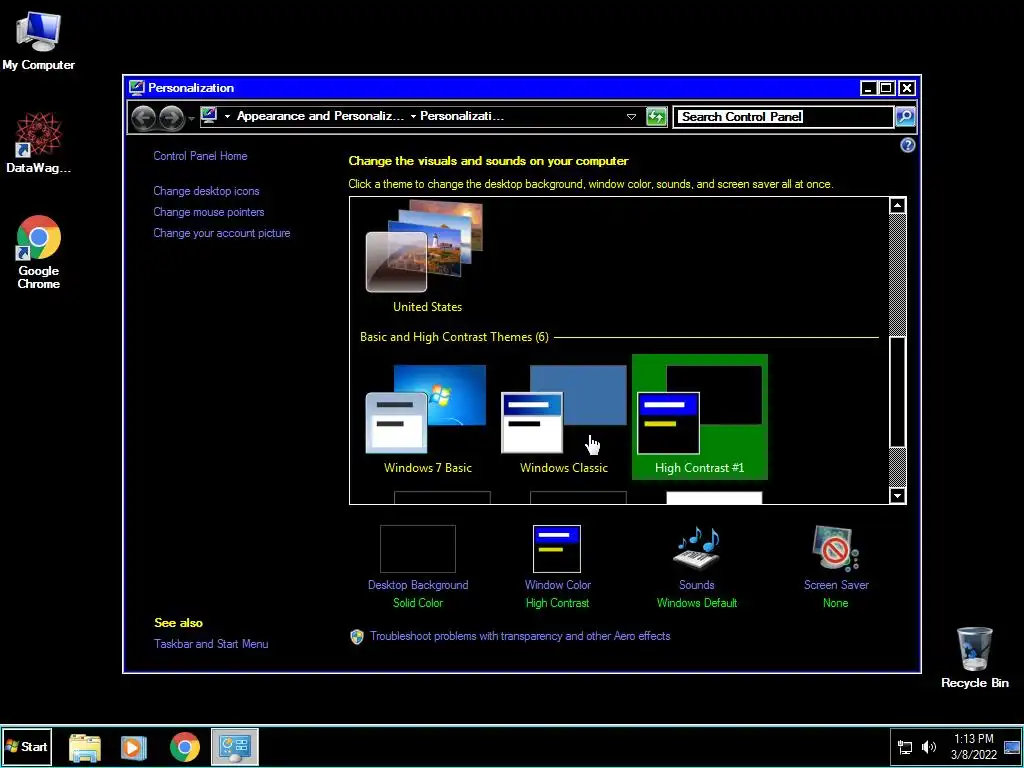Click the search magnifier button
Screen dimensions: 1024x768
point(905,117)
